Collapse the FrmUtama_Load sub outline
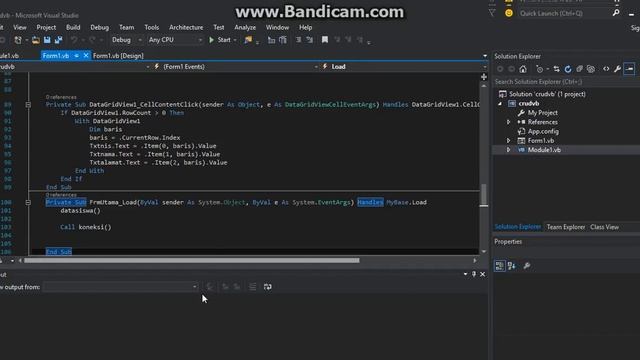 pos(28,202)
